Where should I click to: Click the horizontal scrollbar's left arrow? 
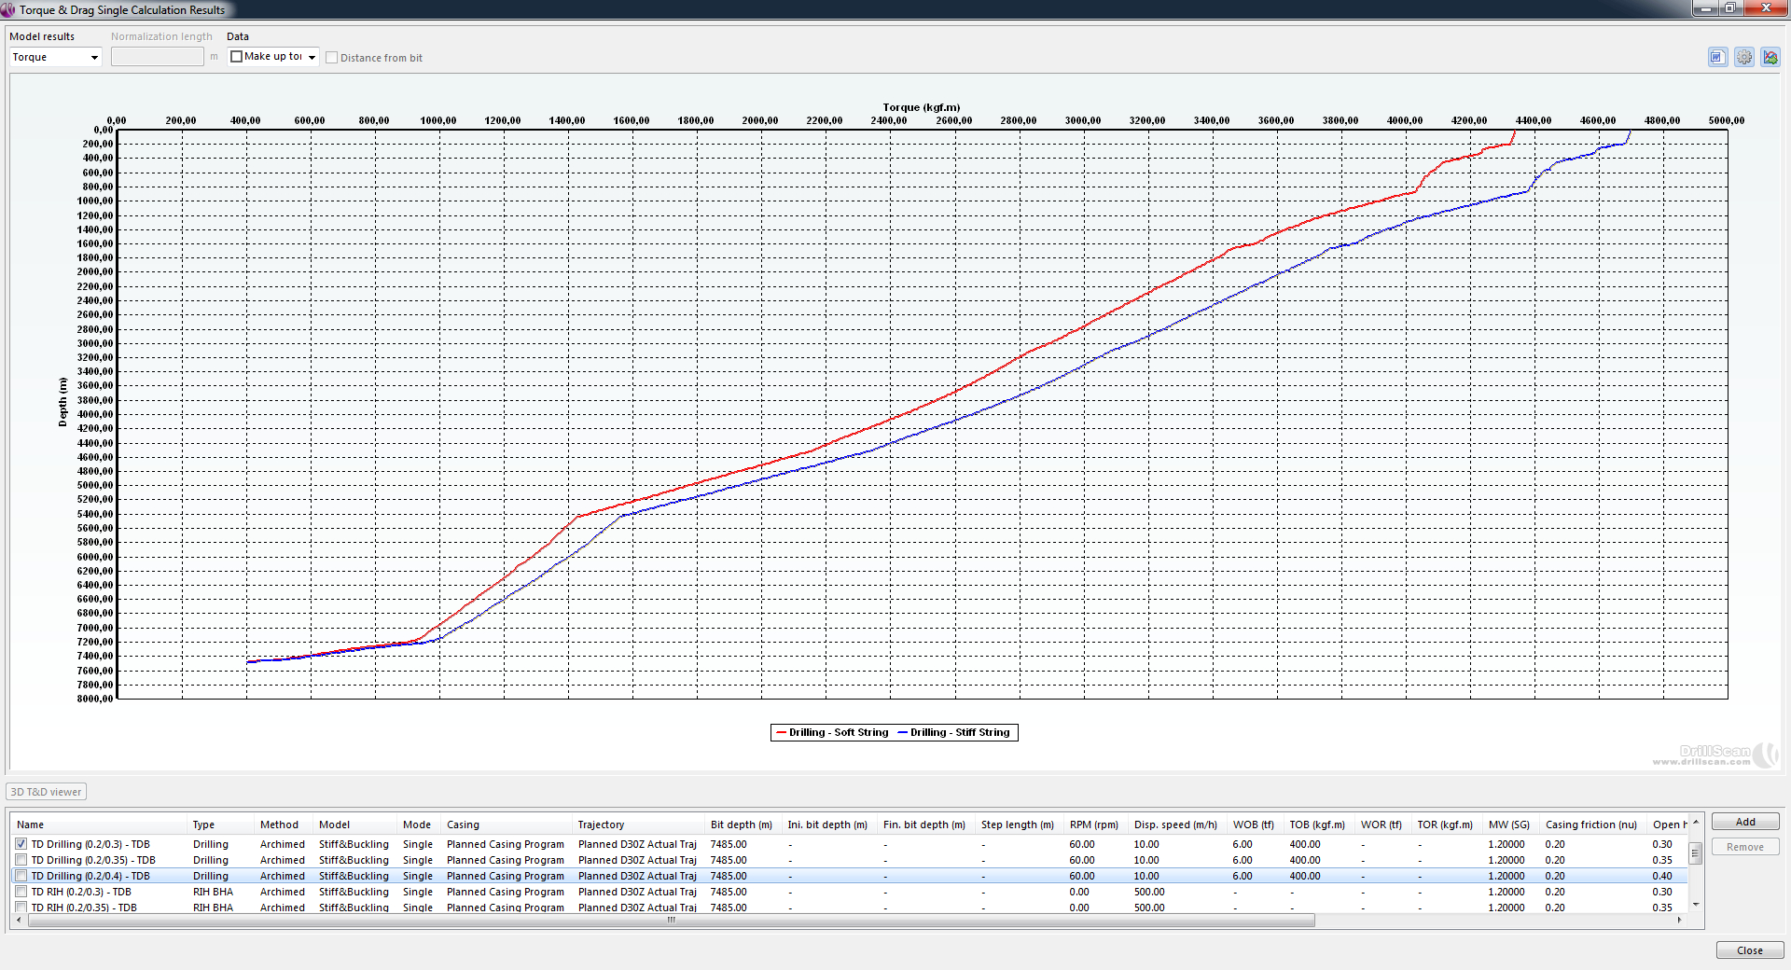[19, 920]
